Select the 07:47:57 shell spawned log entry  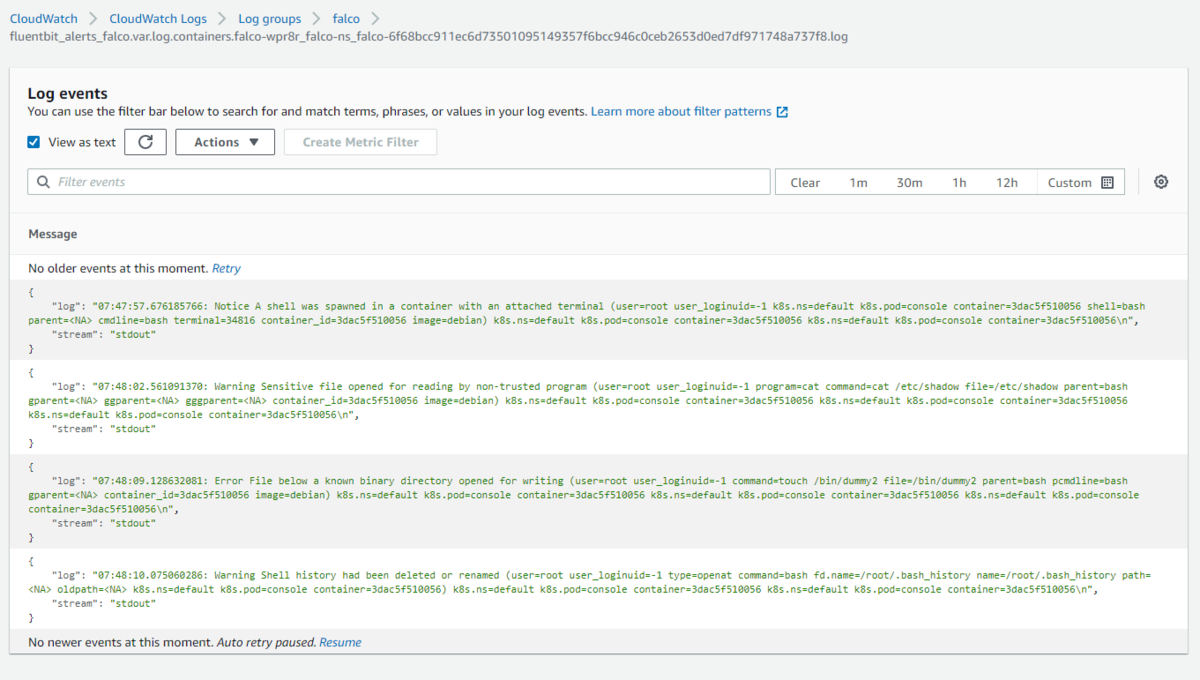600,320
